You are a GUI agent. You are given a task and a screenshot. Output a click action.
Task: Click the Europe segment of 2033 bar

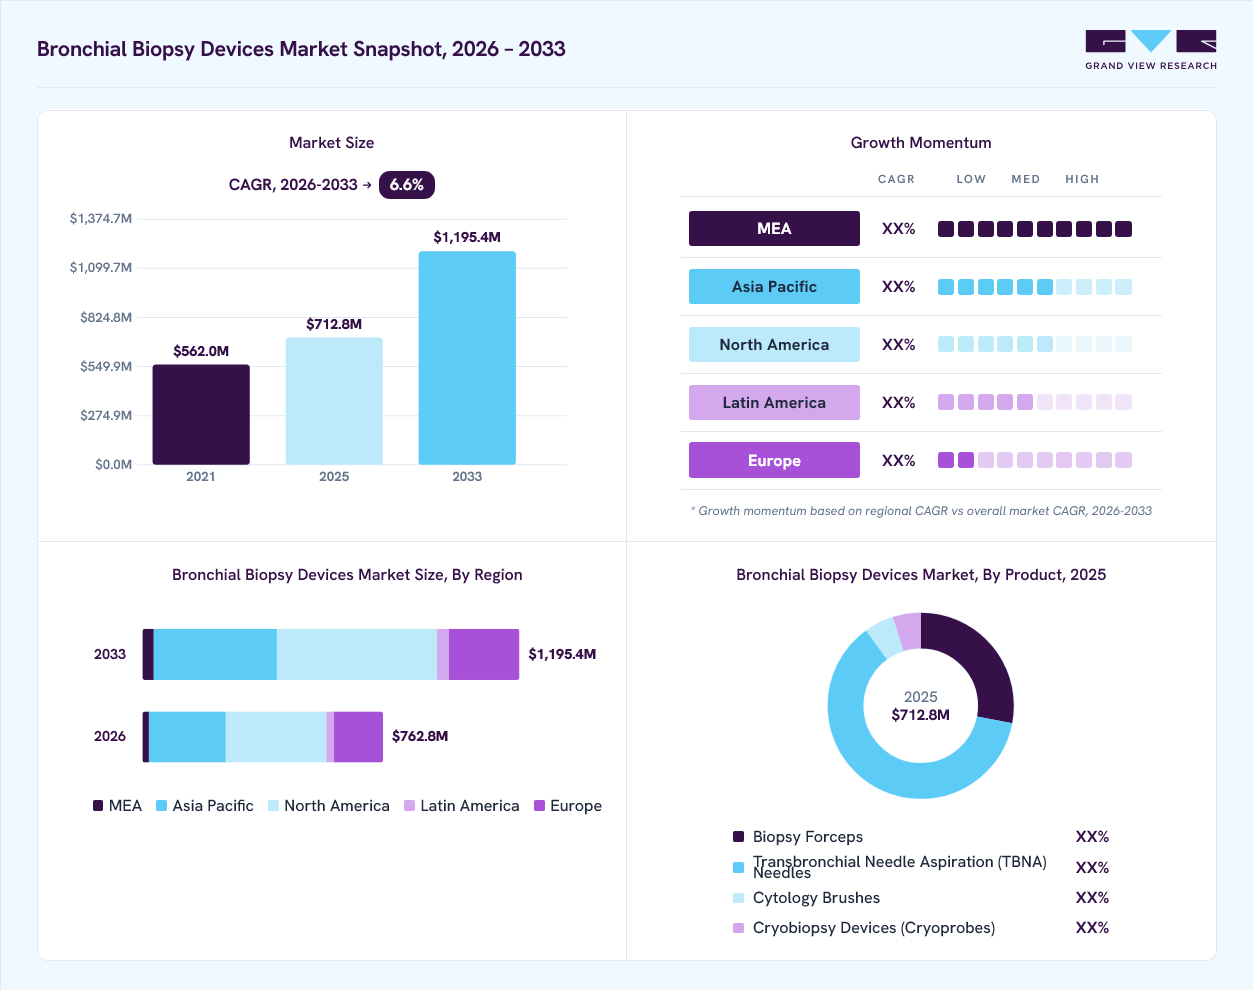[484, 655]
